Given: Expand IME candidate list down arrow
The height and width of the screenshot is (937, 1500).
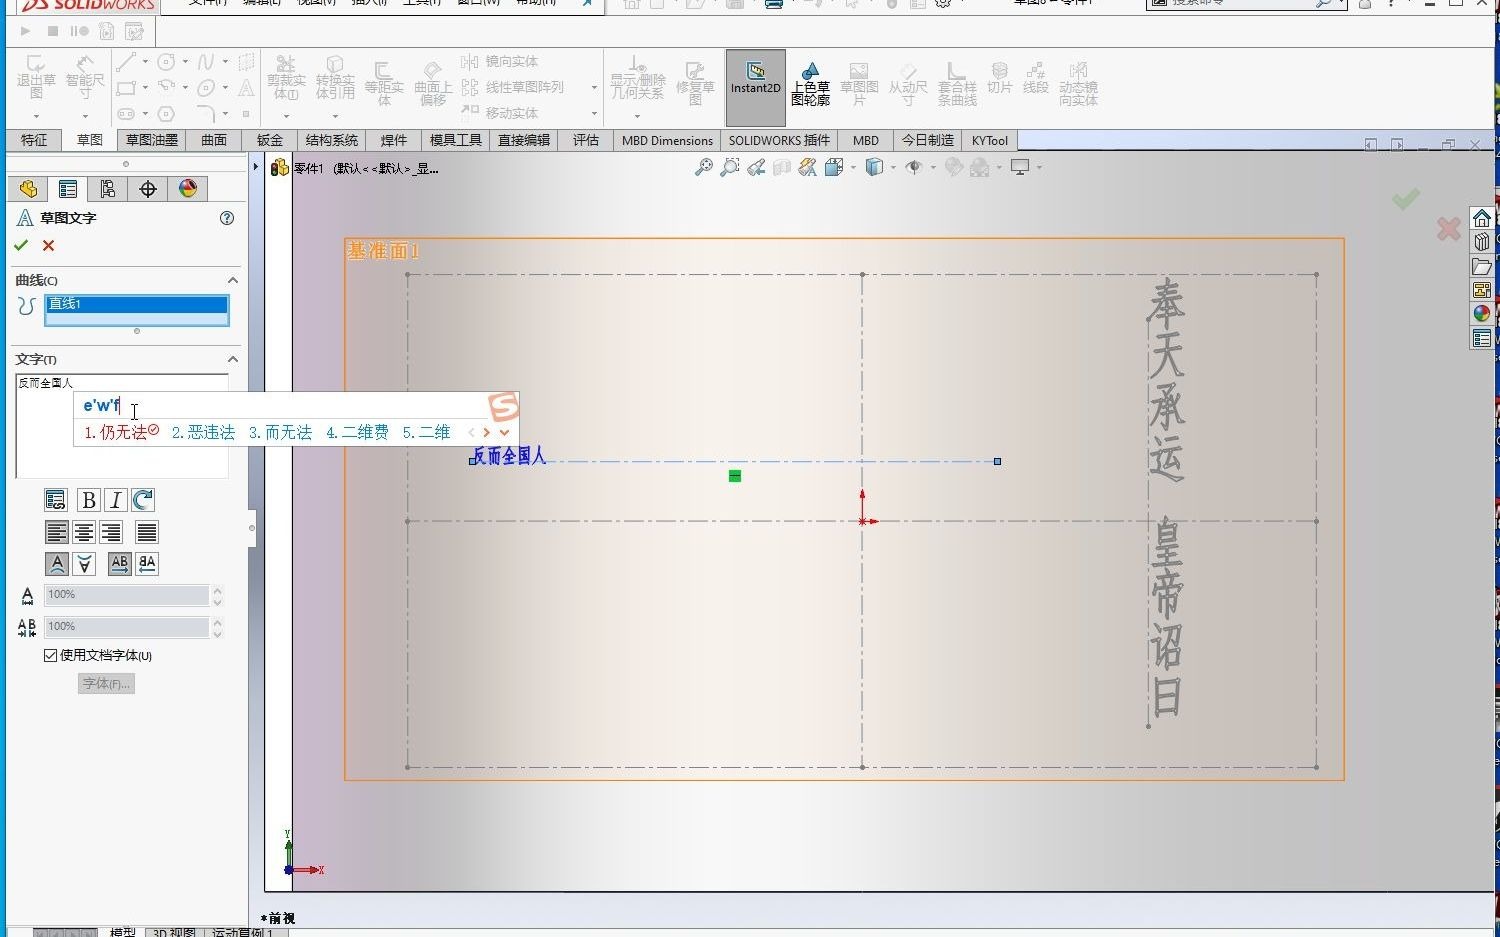Looking at the screenshot, I should pyautogui.click(x=505, y=433).
